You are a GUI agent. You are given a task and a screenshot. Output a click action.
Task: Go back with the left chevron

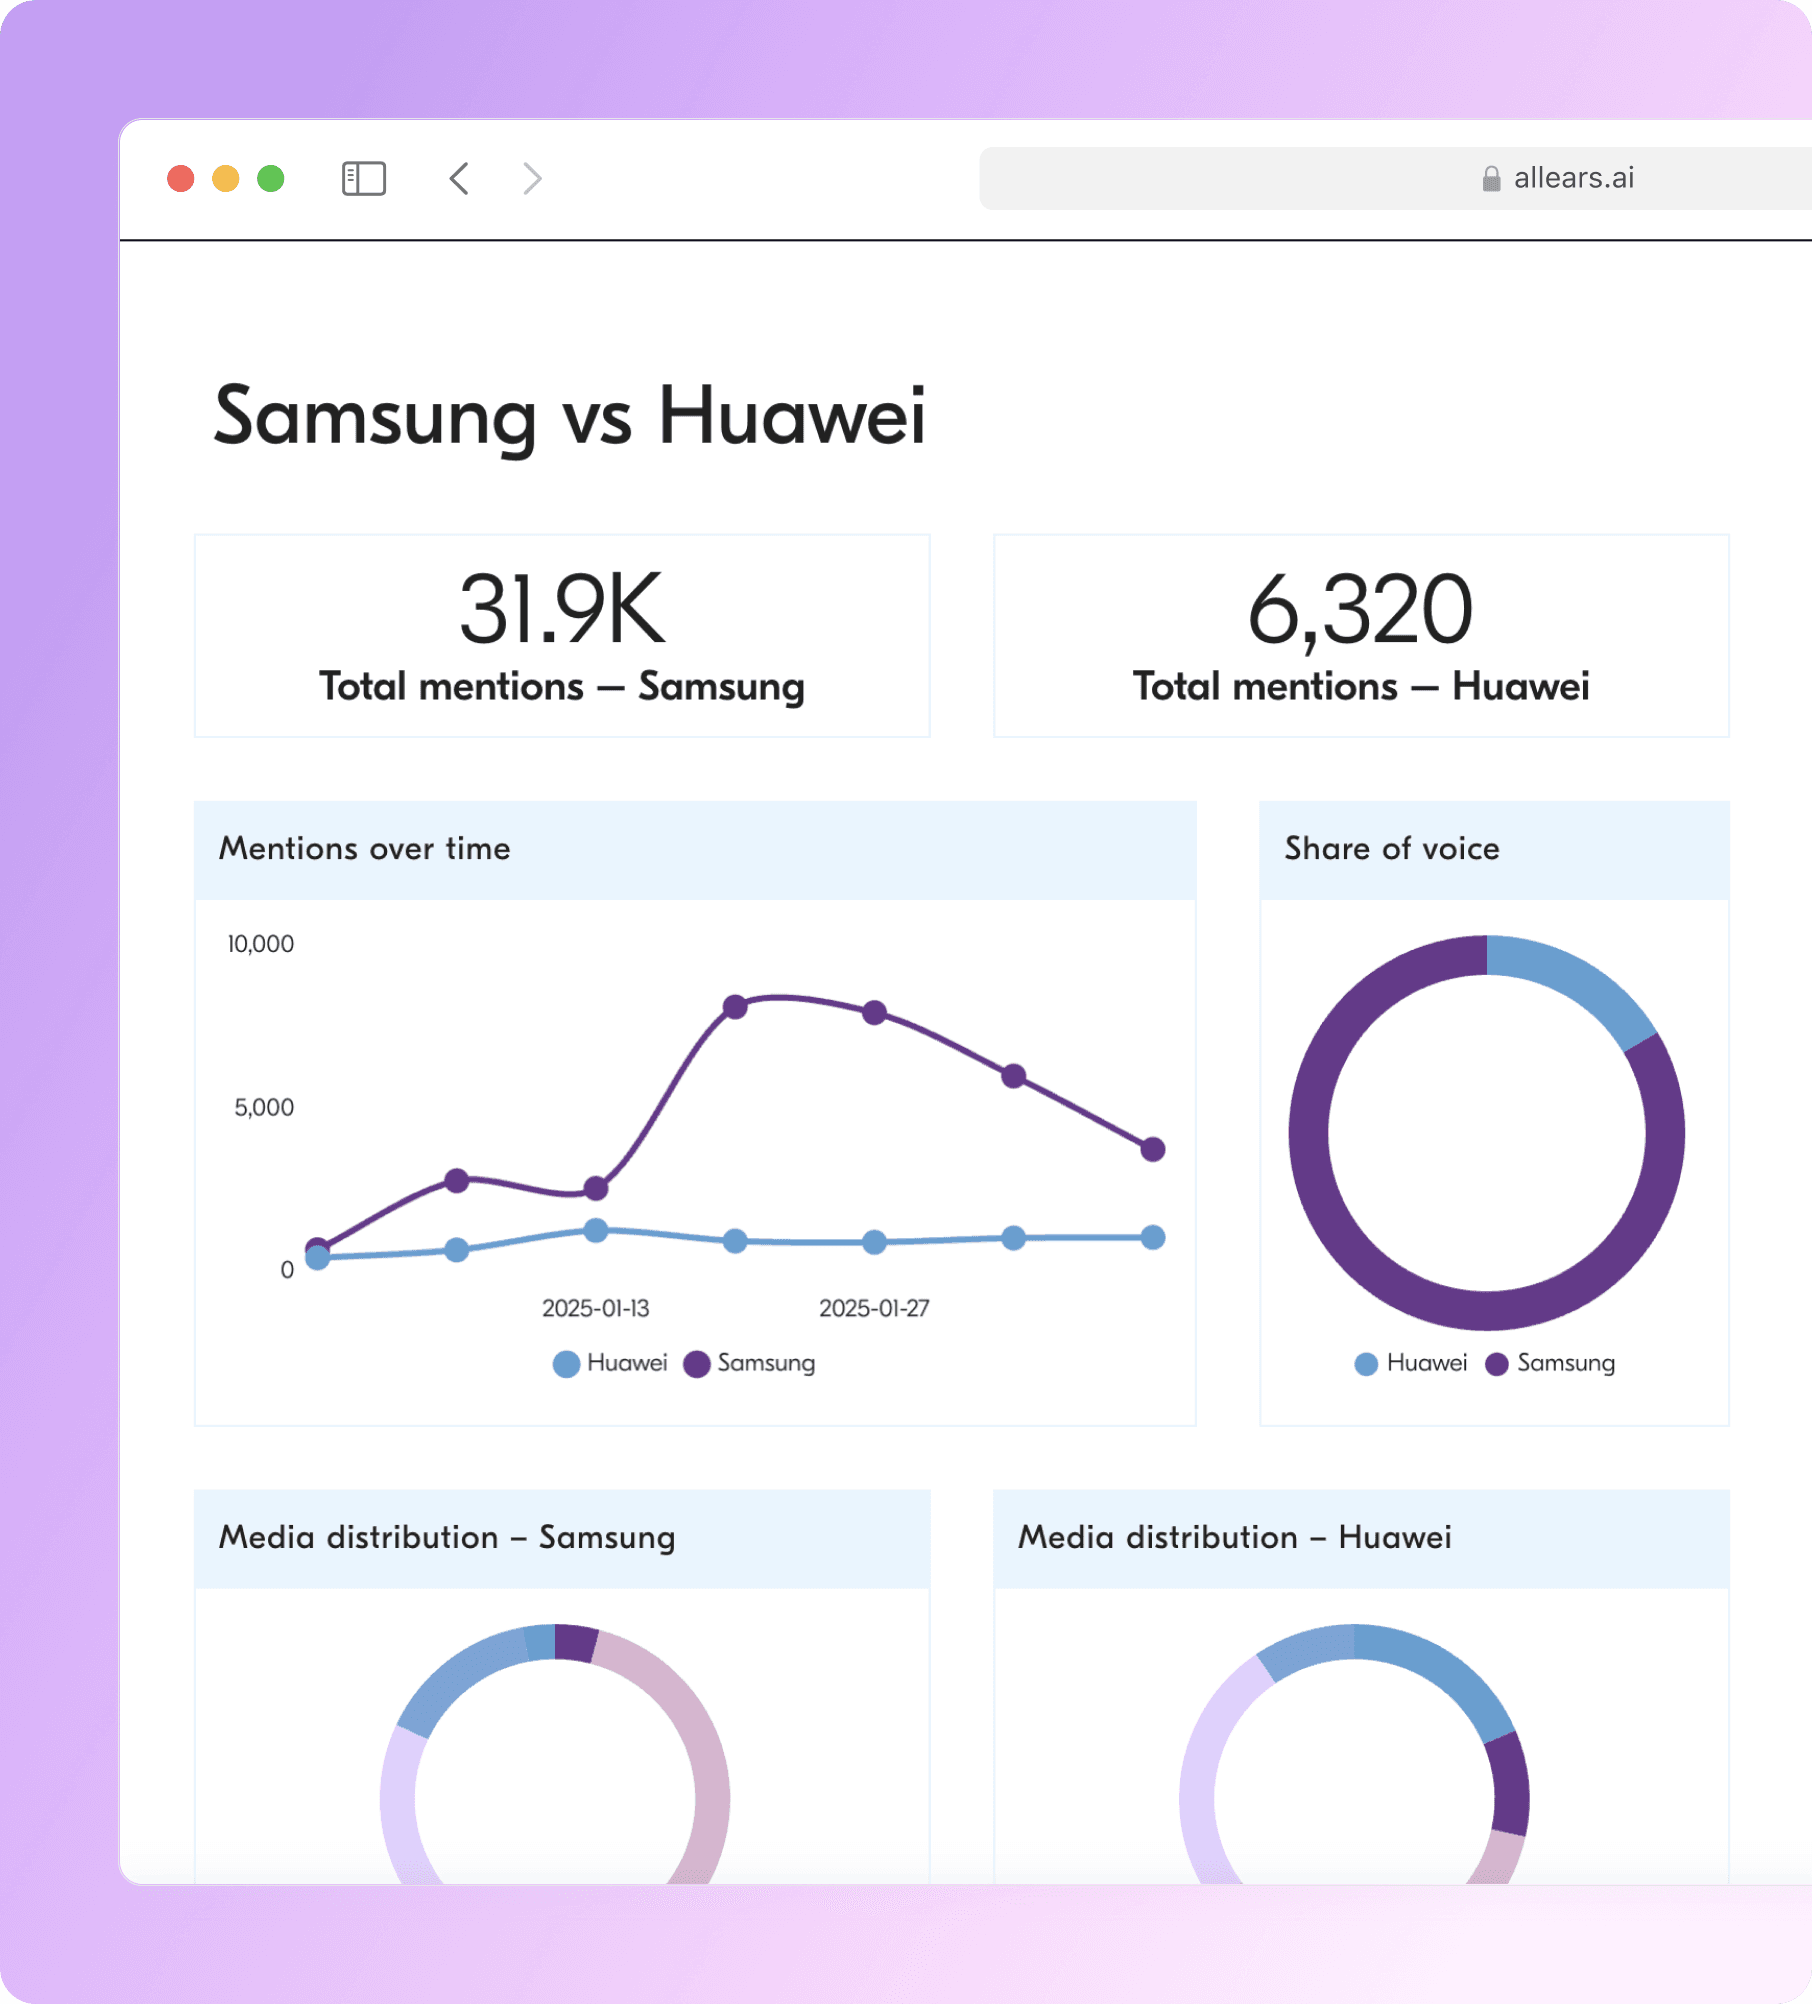pos(459,179)
